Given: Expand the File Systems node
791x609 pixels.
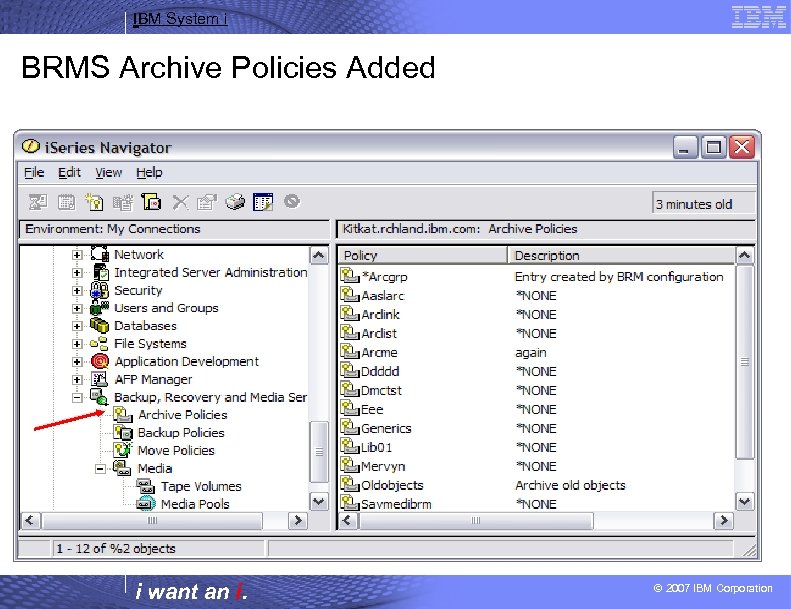Looking at the screenshot, I should (x=77, y=344).
